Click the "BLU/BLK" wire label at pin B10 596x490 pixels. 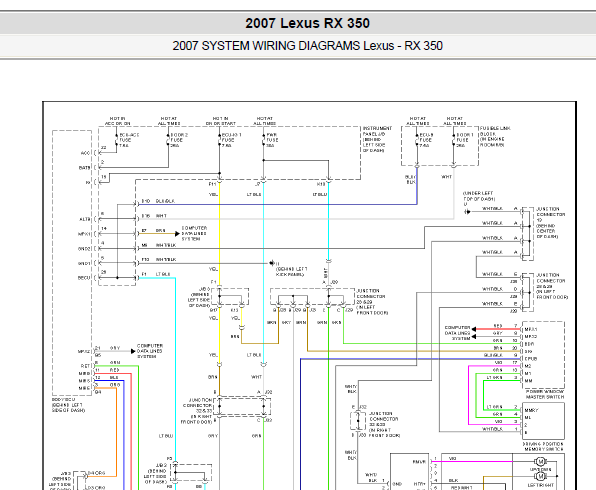pyautogui.click(x=165, y=201)
